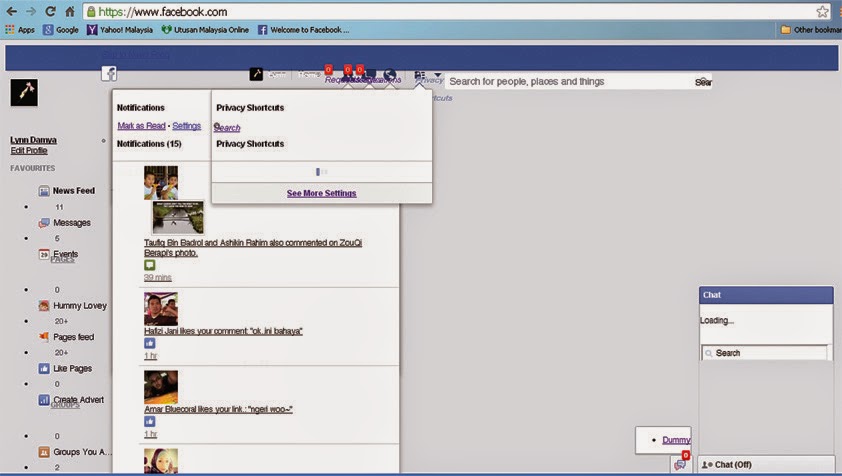Expand the account dropdown arrow in top bar

438,75
